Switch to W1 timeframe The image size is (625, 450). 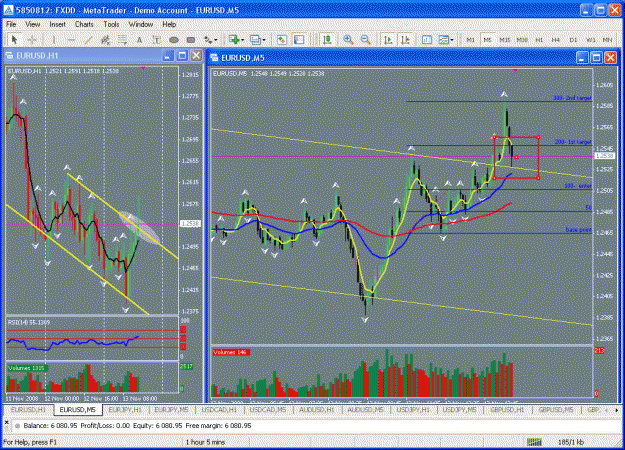pyautogui.click(x=590, y=39)
